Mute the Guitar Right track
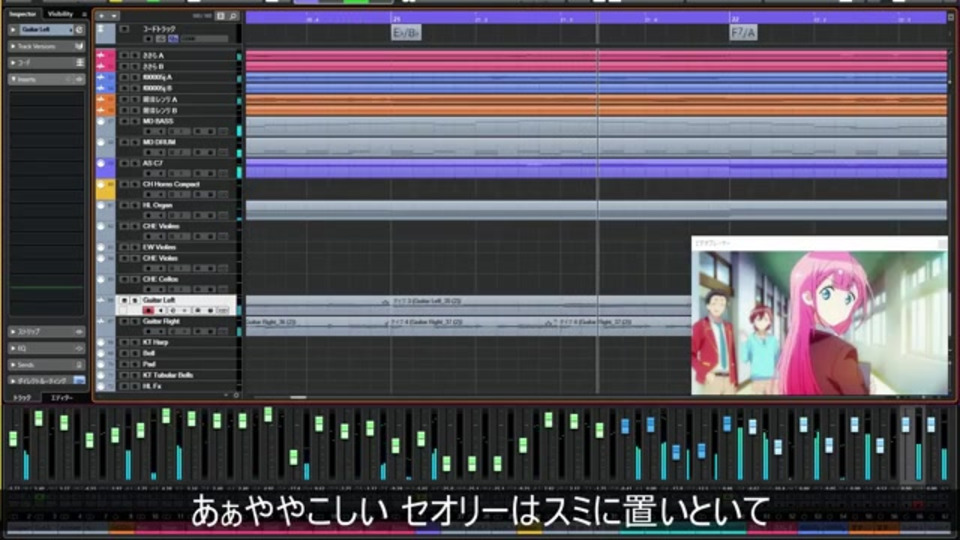Viewport: 960px width, 540px height. coord(124,321)
